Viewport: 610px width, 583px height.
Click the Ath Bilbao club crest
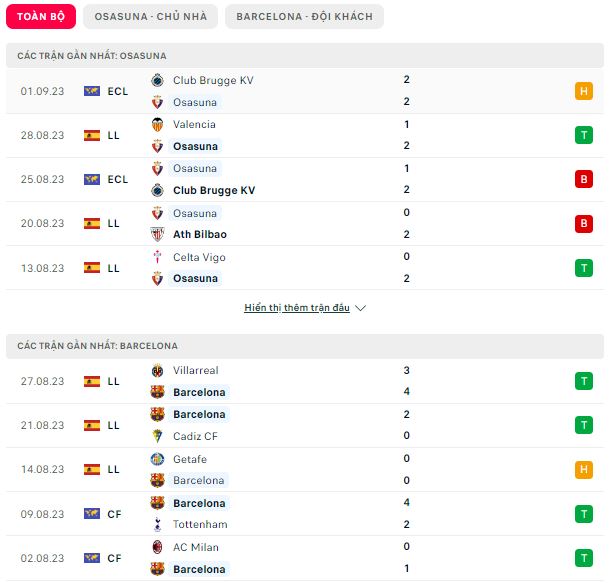157,234
